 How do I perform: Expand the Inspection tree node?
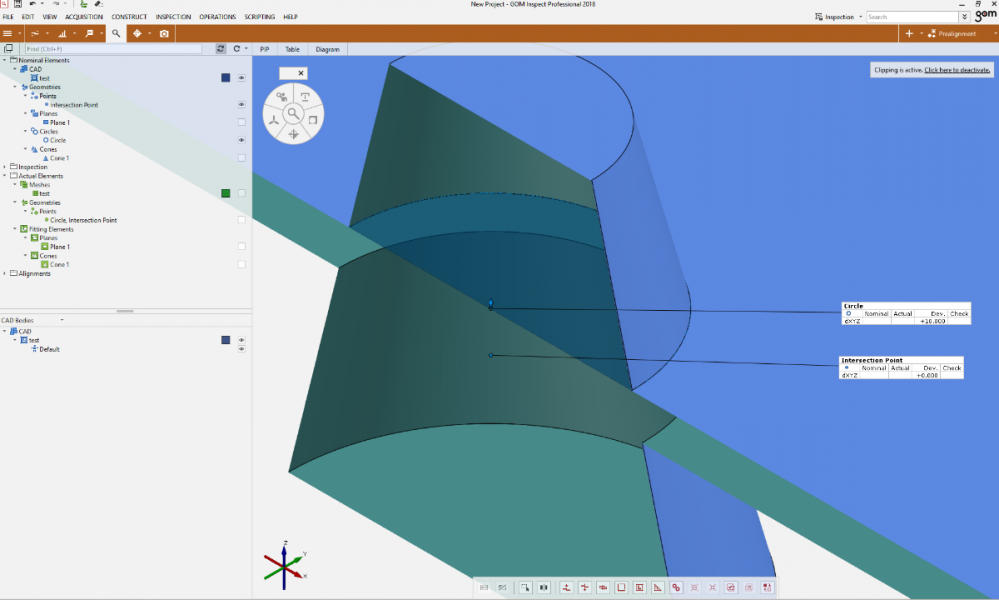pyautogui.click(x=5, y=167)
